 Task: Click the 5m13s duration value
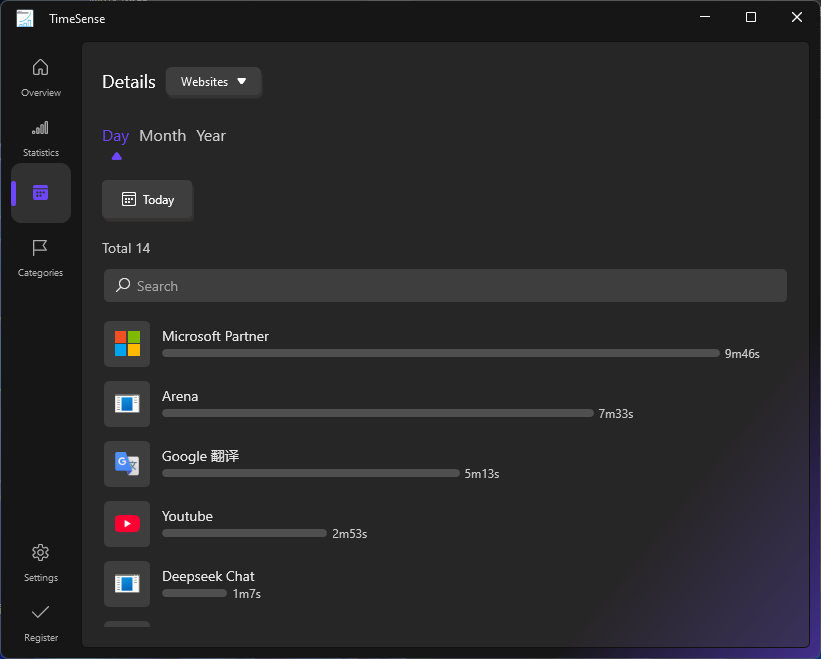pos(482,474)
